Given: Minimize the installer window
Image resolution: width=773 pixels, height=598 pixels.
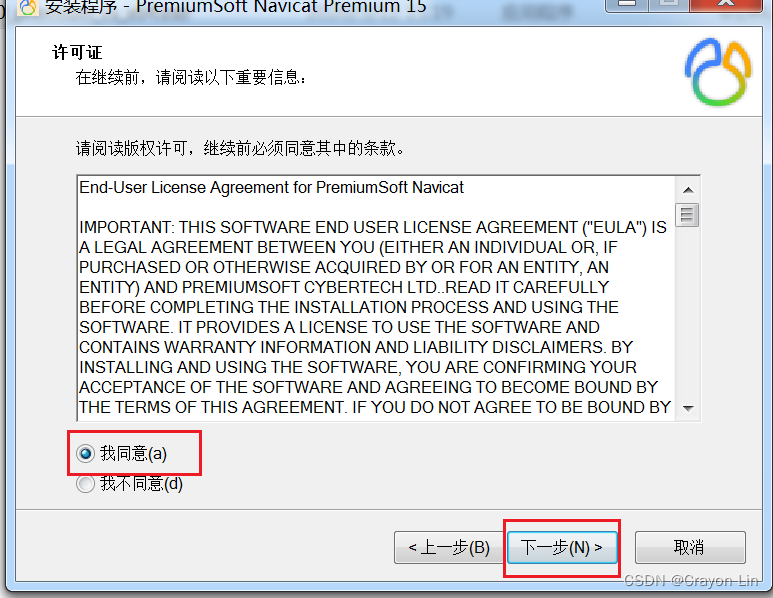Looking at the screenshot, I should [x=627, y=4].
